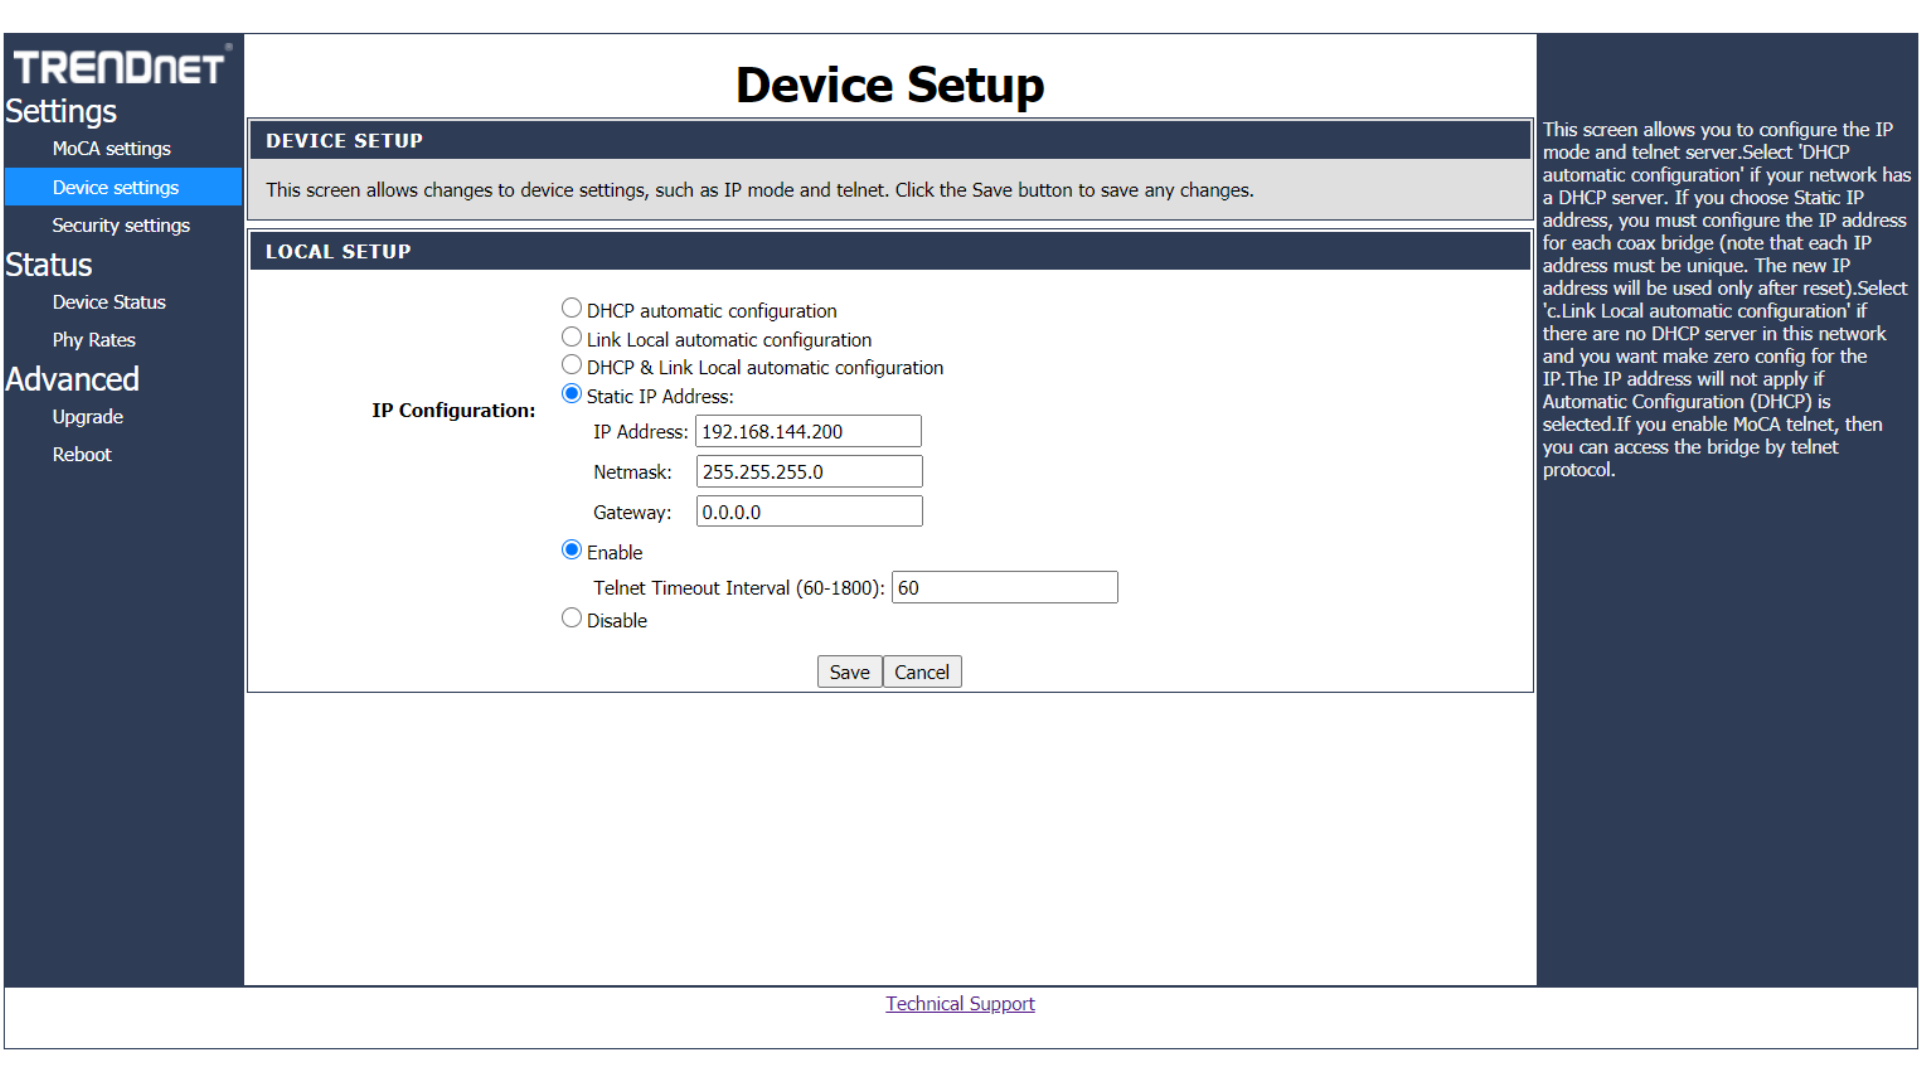
Task: Click Telnet Timeout Interval field
Action: 1004,588
